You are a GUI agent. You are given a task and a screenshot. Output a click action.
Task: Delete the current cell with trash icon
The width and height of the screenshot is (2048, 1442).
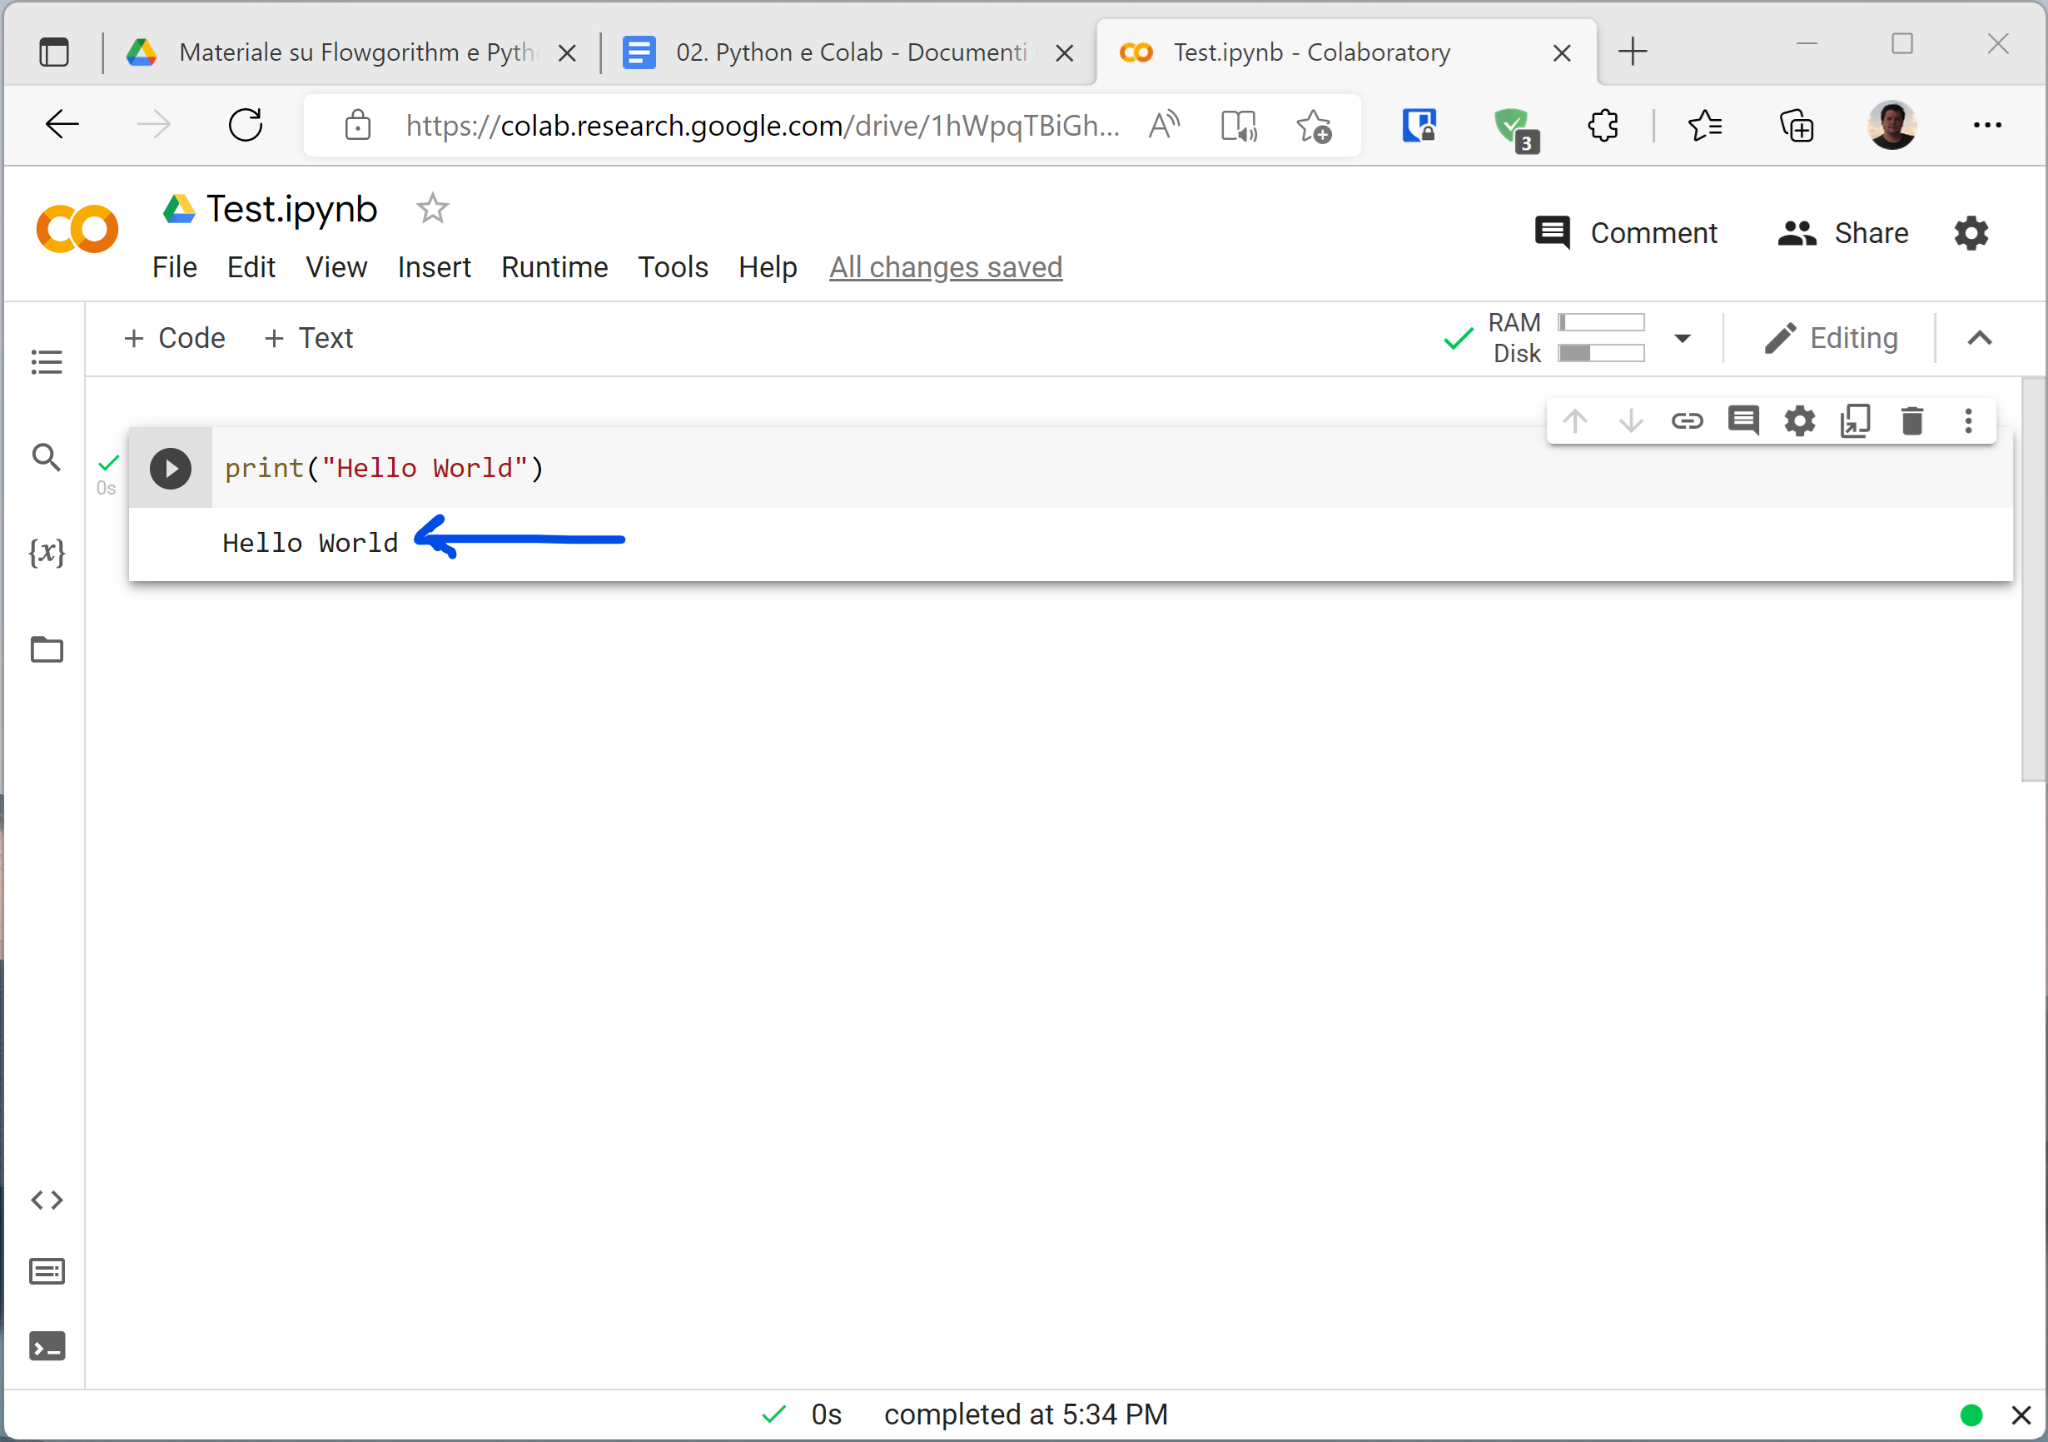[1912, 421]
